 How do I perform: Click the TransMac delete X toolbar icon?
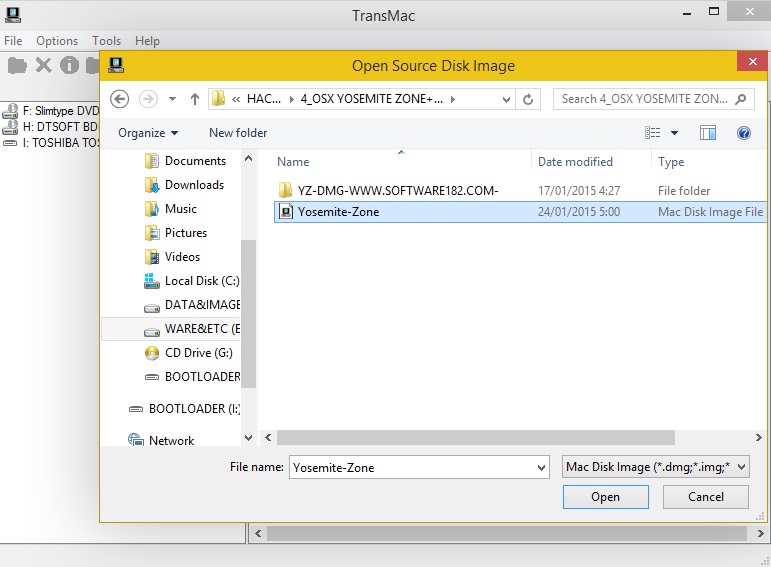tap(44, 65)
